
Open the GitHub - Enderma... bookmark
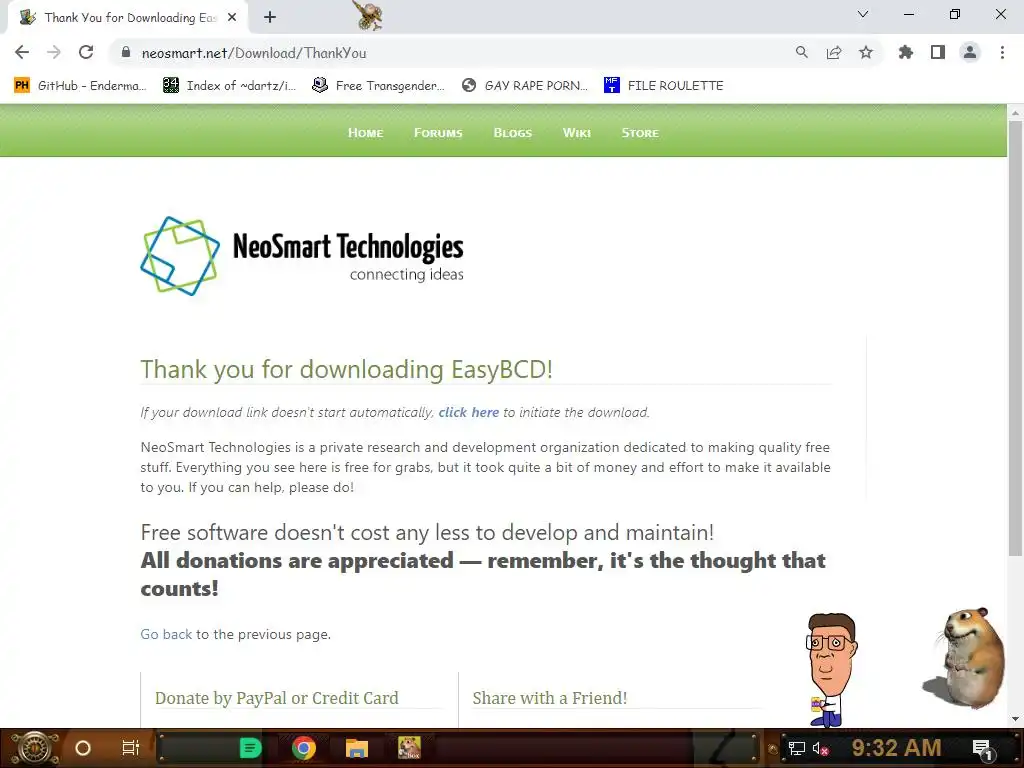80,86
